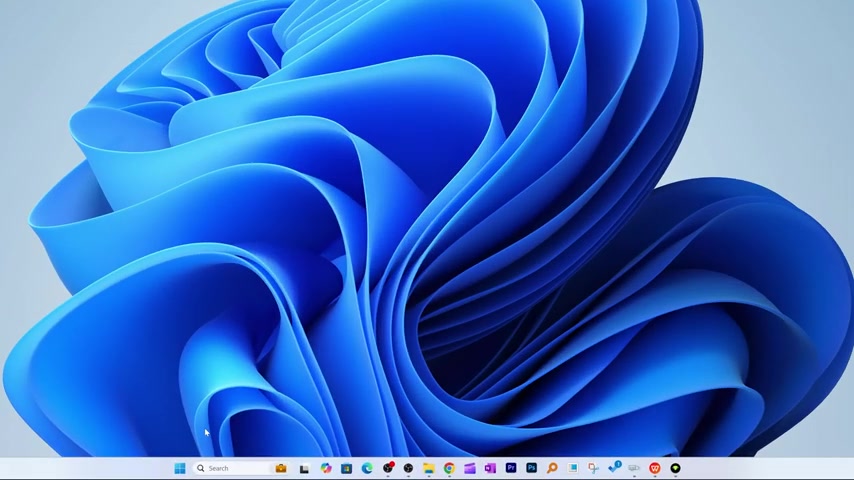Viewport: 854px width, 480px height.
Task: Launch Copilot from the taskbar
Action: (326, 468)
